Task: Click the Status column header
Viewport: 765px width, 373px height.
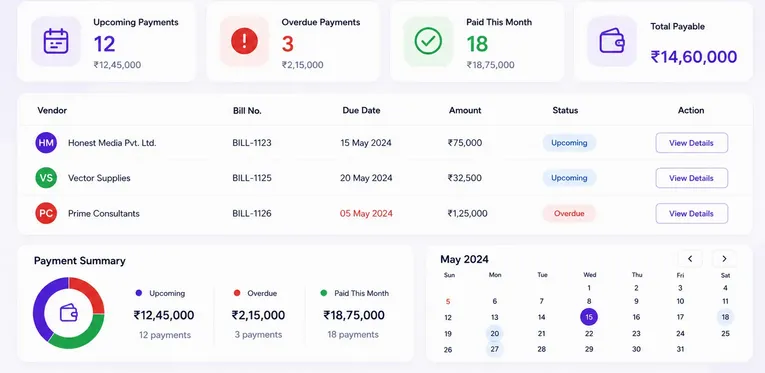Action: [x=565, y=110]
